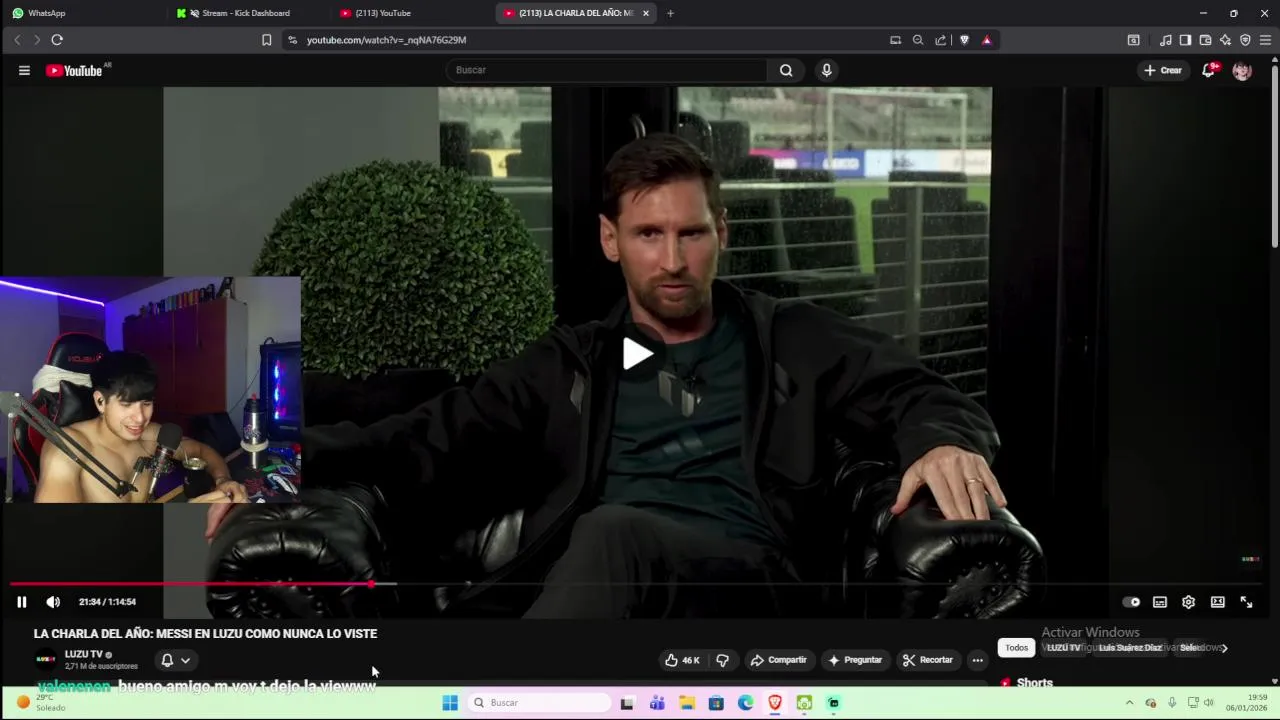
Task: Toggle subtitles with the captions icon
Action: pyautogui.click(x=1160, y=602)
